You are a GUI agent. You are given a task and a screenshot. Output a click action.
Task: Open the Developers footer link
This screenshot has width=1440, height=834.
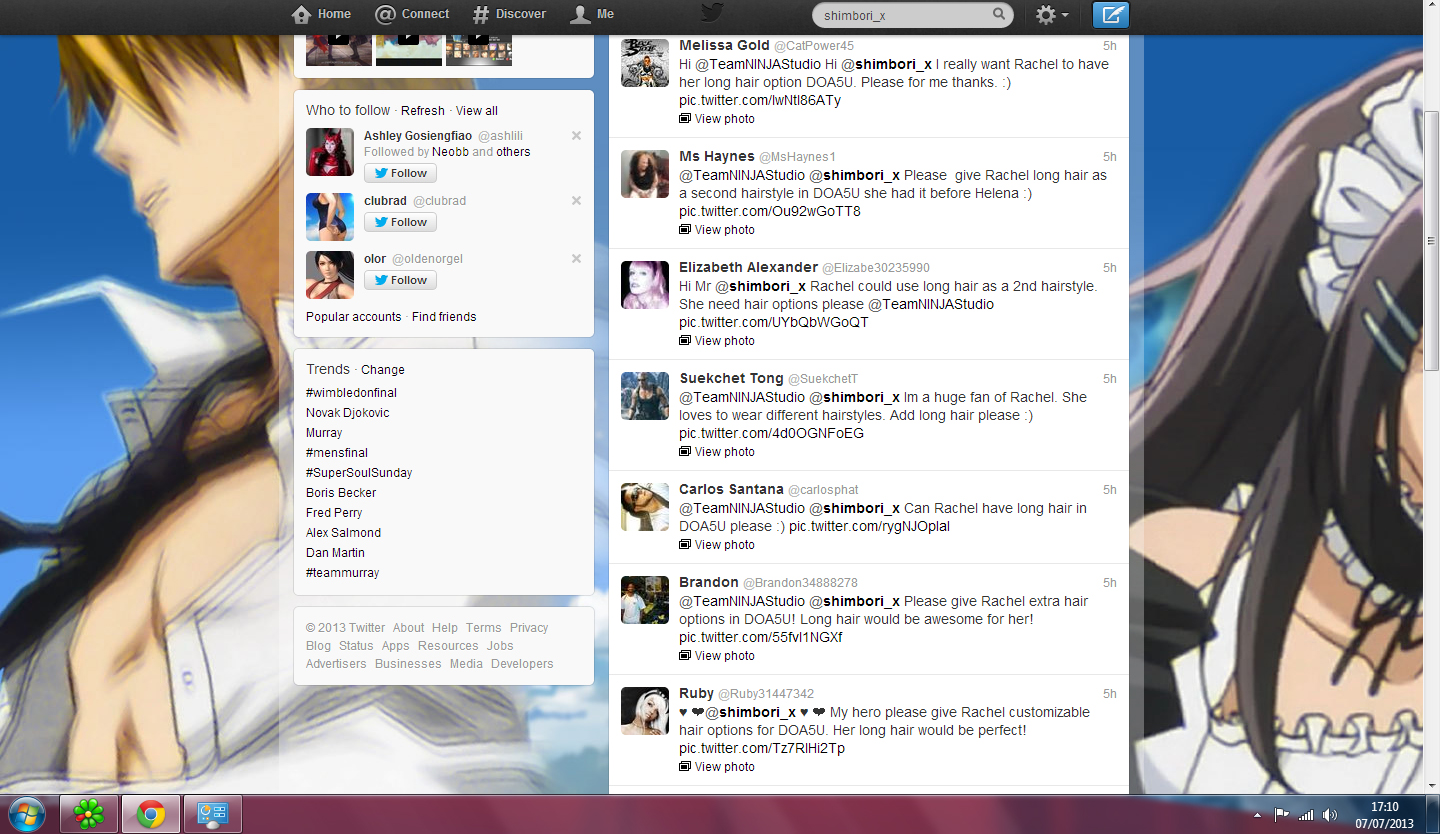(x=522, y=664)
